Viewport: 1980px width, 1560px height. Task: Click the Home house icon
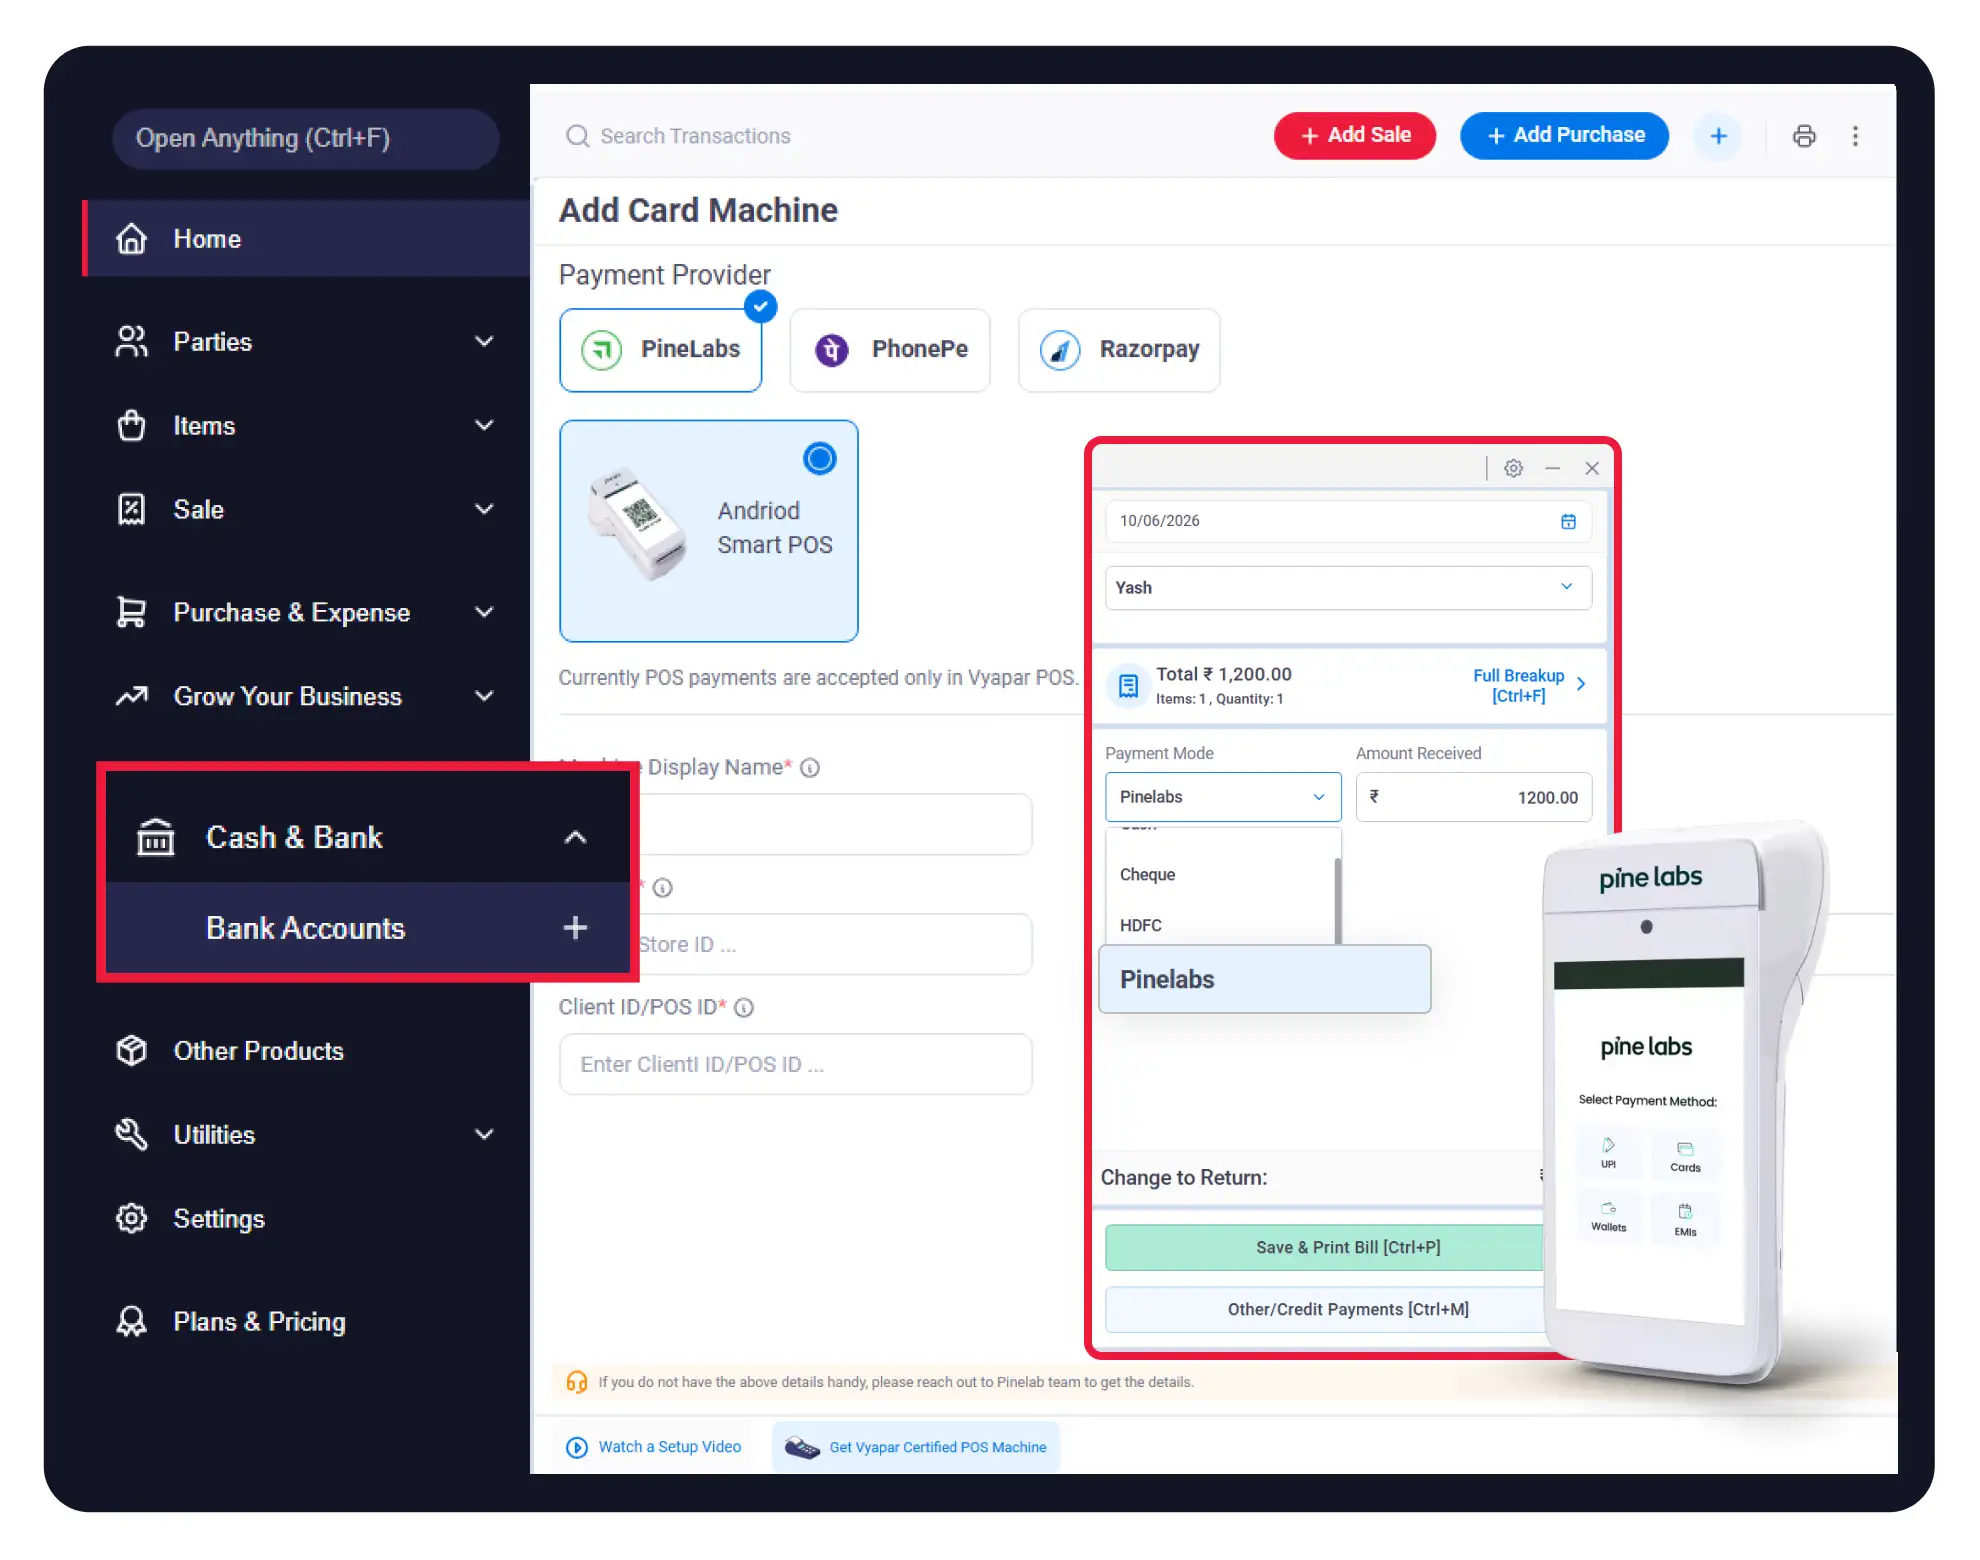(x=131, y=239)
